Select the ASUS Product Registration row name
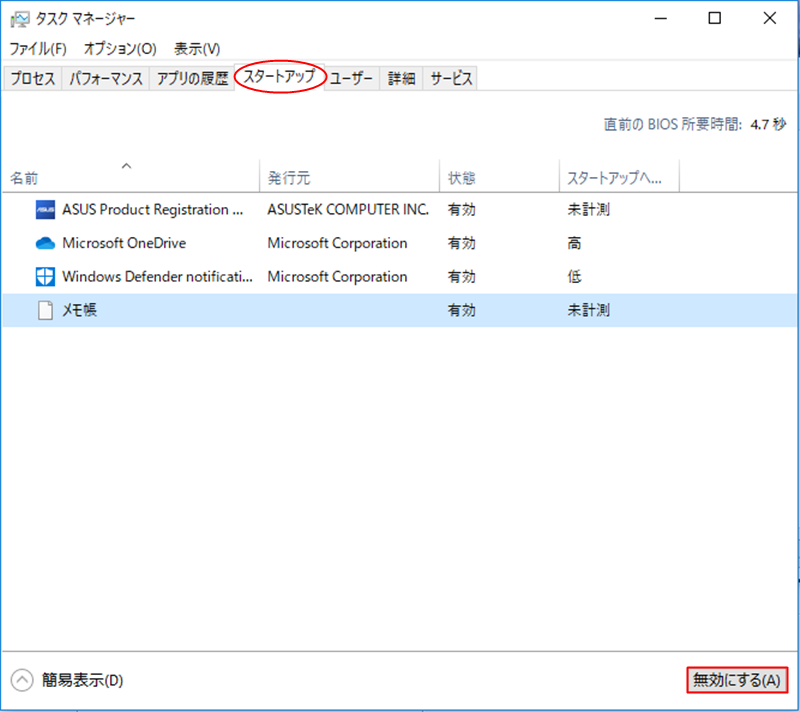 pos(153,210)
